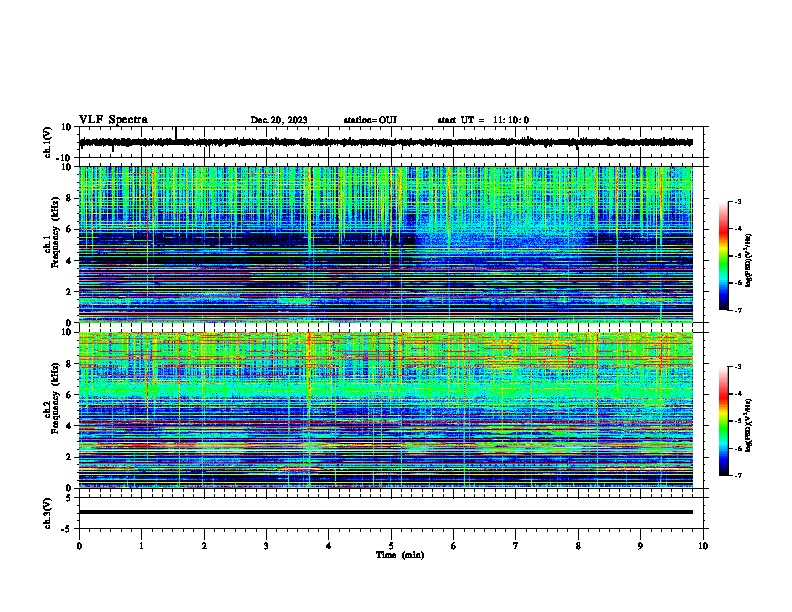Image resolution: width=792 pixels, height=612 pixels.
Task: Click time axis tick label "4"
Action: pos(329,546)
